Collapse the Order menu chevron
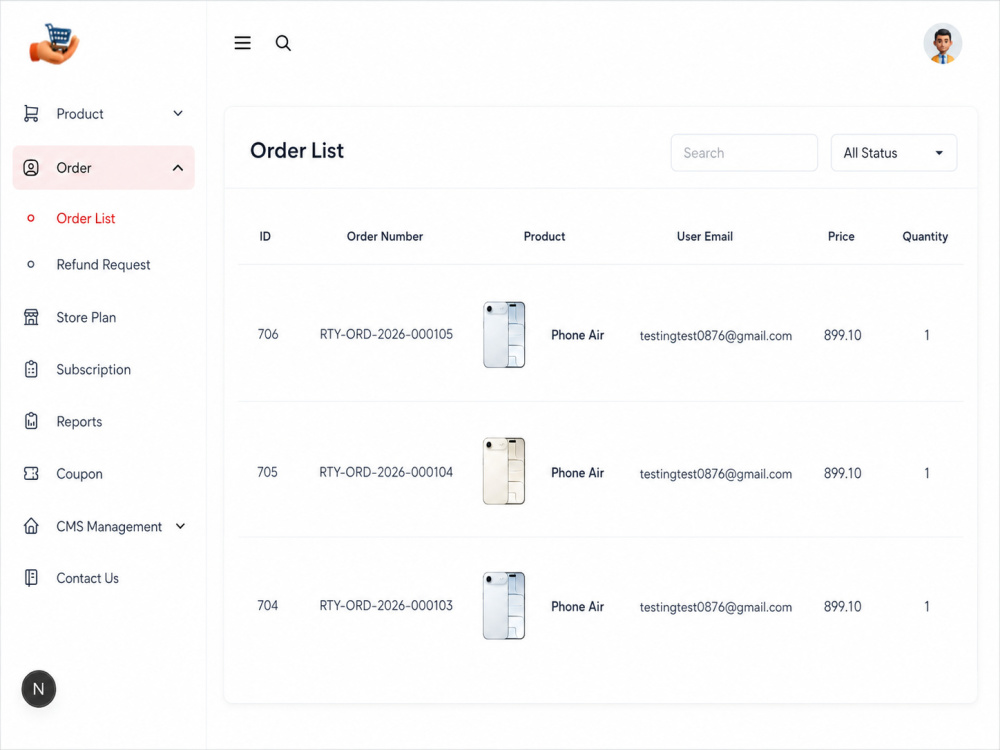Screen dimensions: 1000x750 tap(178, 168)
